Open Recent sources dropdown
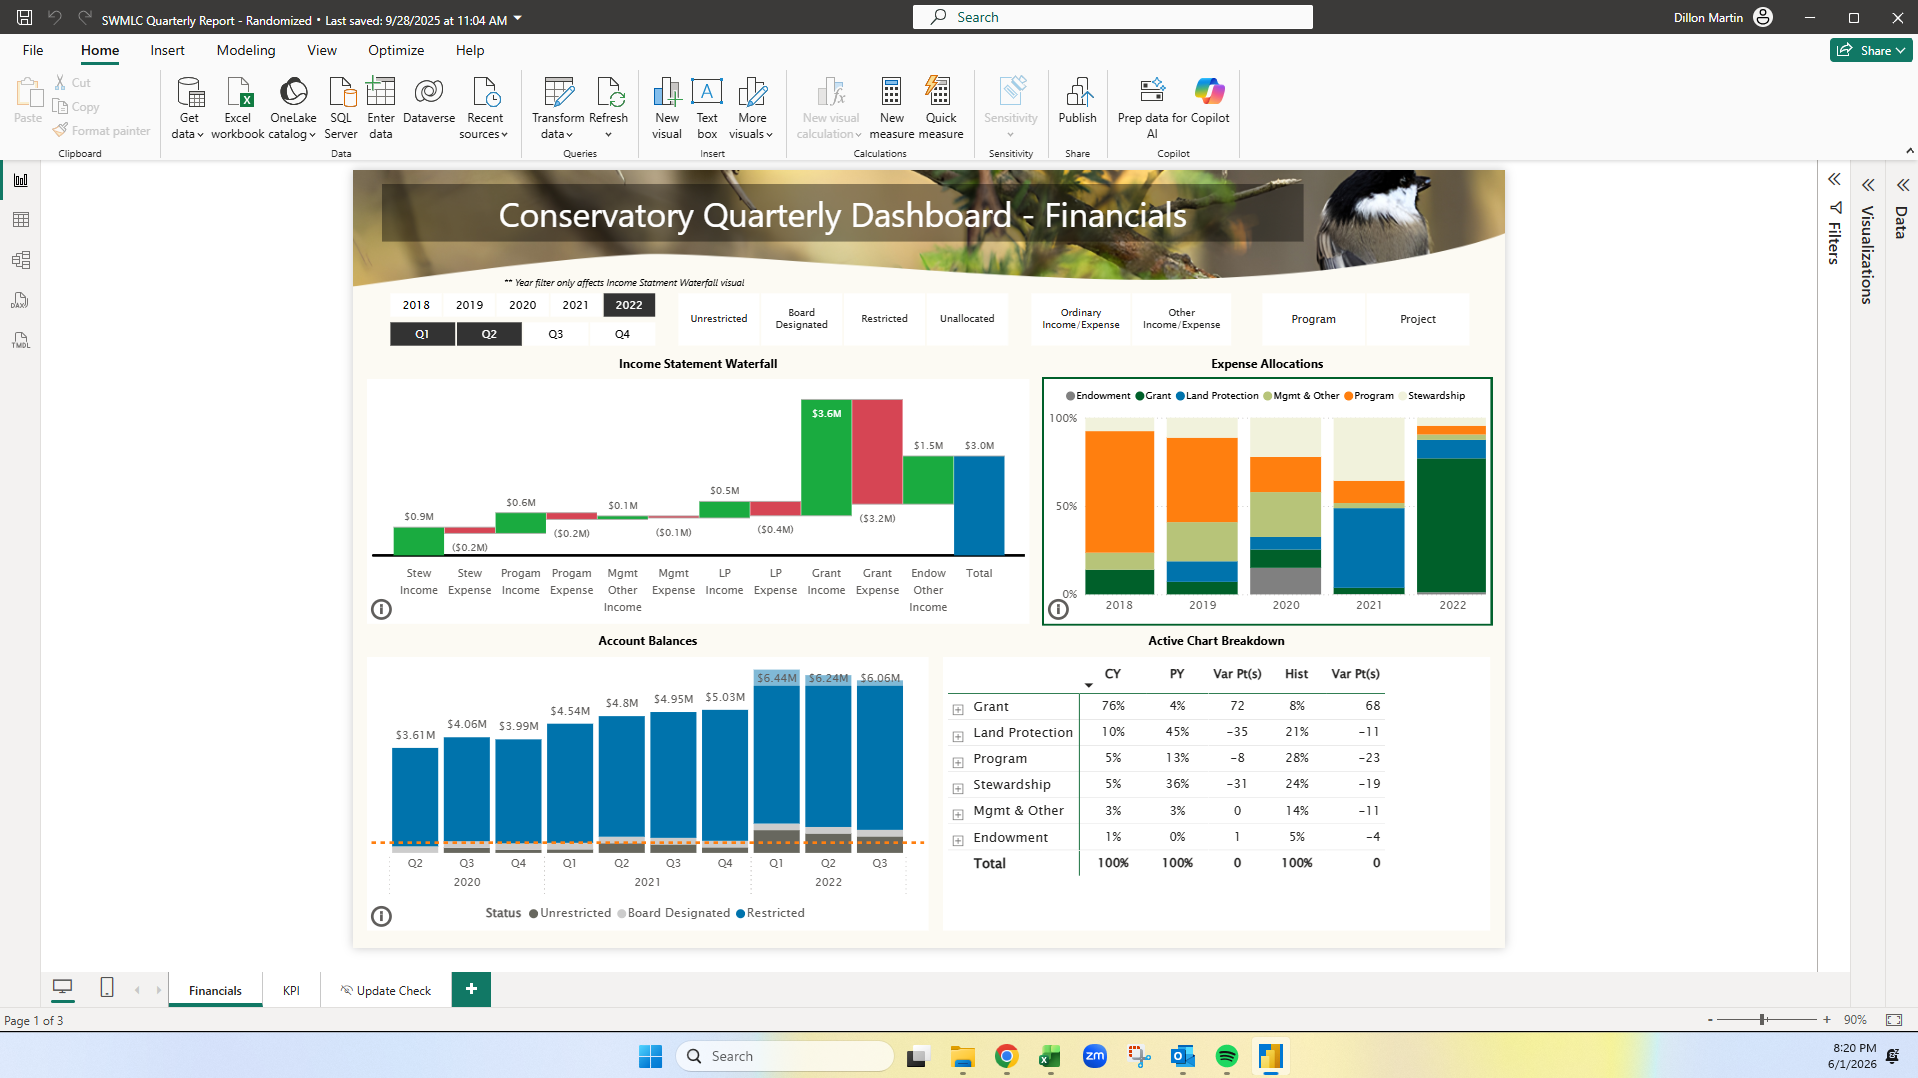Viewport: 1918px width, 1078px height. tap(484, 108)
